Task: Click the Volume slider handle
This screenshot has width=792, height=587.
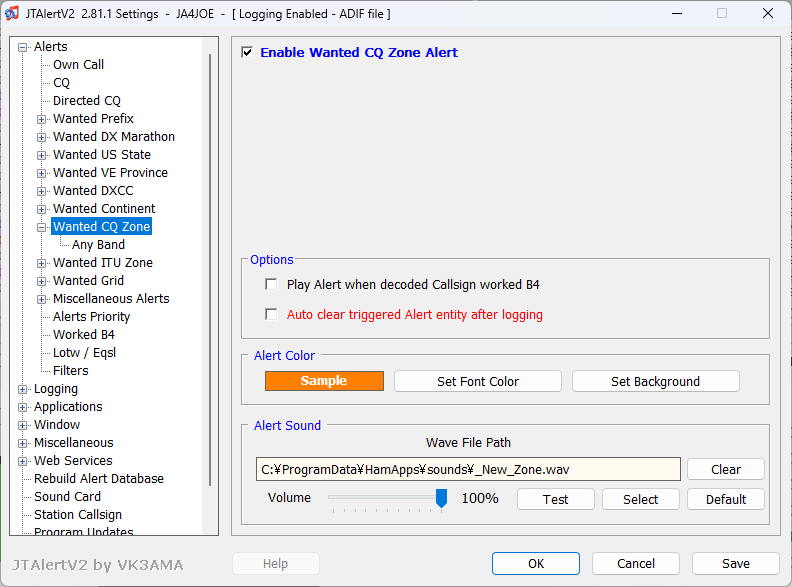Action: coord(441,498)
